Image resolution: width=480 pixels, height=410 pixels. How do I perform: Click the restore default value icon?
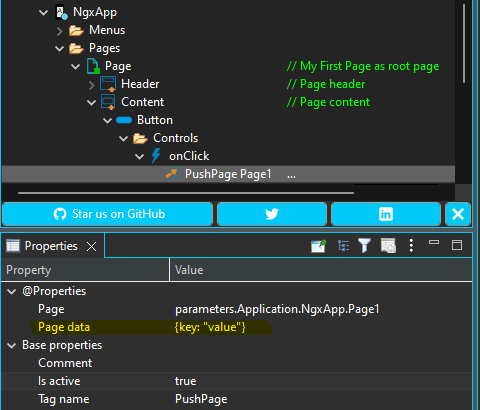pos(388,246)
